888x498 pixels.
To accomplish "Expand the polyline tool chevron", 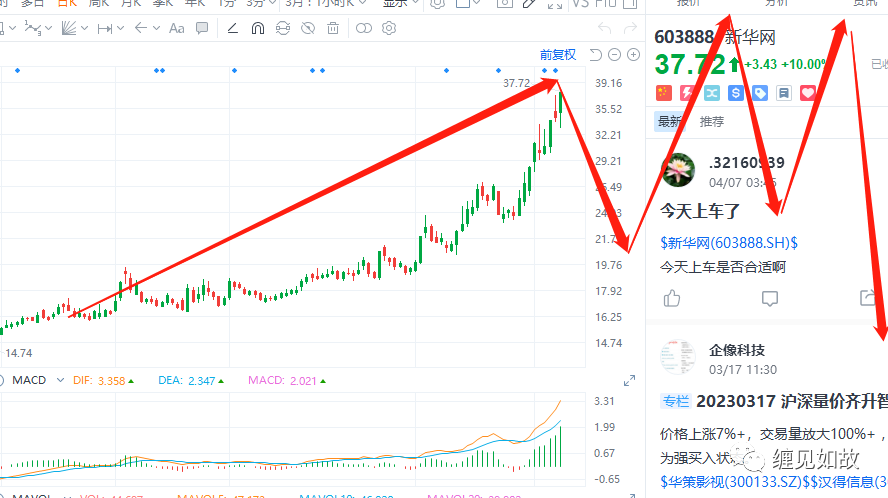I will tap(48, 28).
